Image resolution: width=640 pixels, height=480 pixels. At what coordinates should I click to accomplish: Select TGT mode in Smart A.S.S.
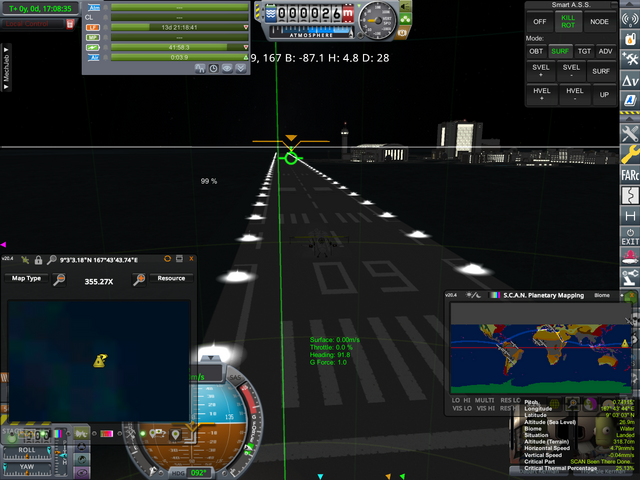584,51
